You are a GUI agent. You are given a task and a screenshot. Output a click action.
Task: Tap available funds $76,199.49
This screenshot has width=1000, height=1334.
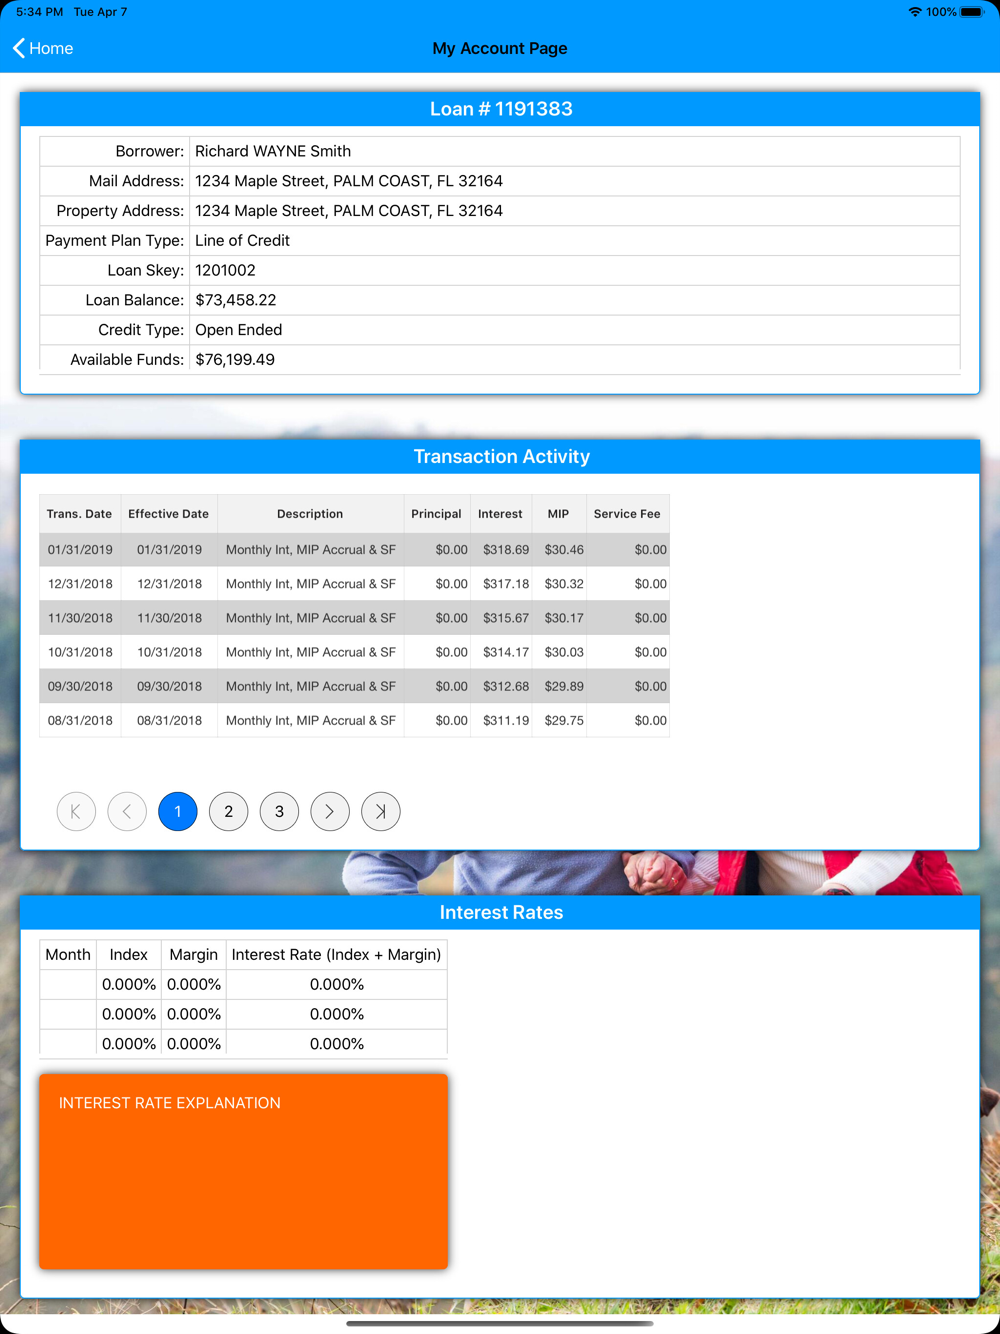pyautogui.click(x=235, y=360)
